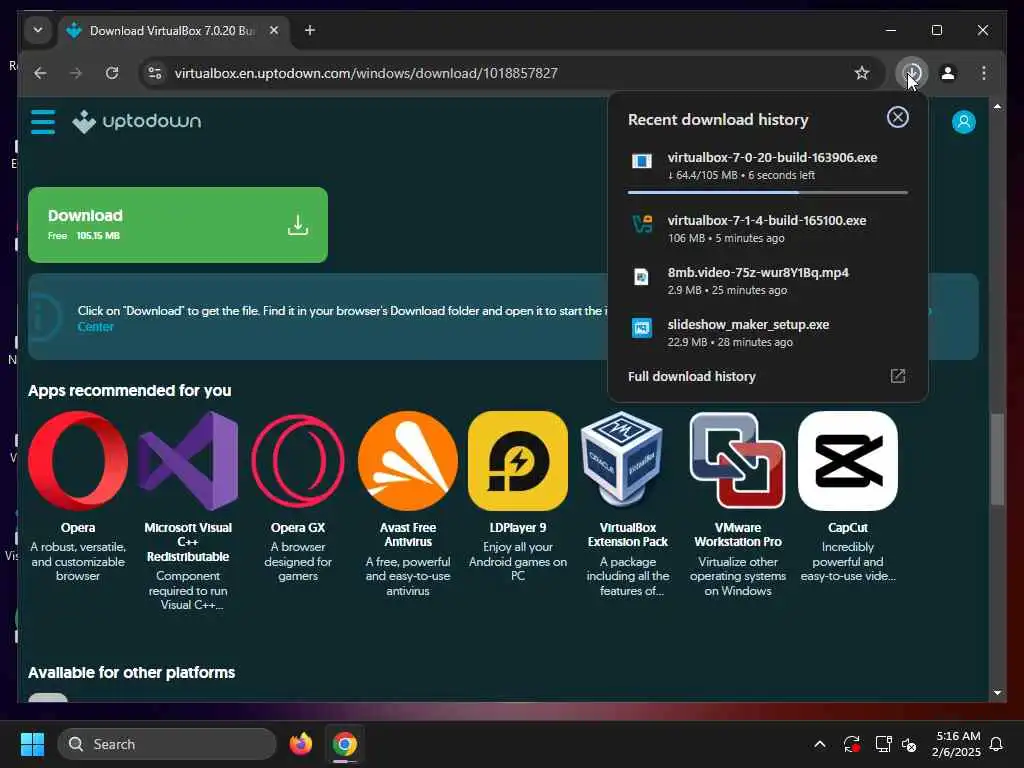
Task: Click the virtualbox 7-0-20 file icon
Action: tap(641, 161)
